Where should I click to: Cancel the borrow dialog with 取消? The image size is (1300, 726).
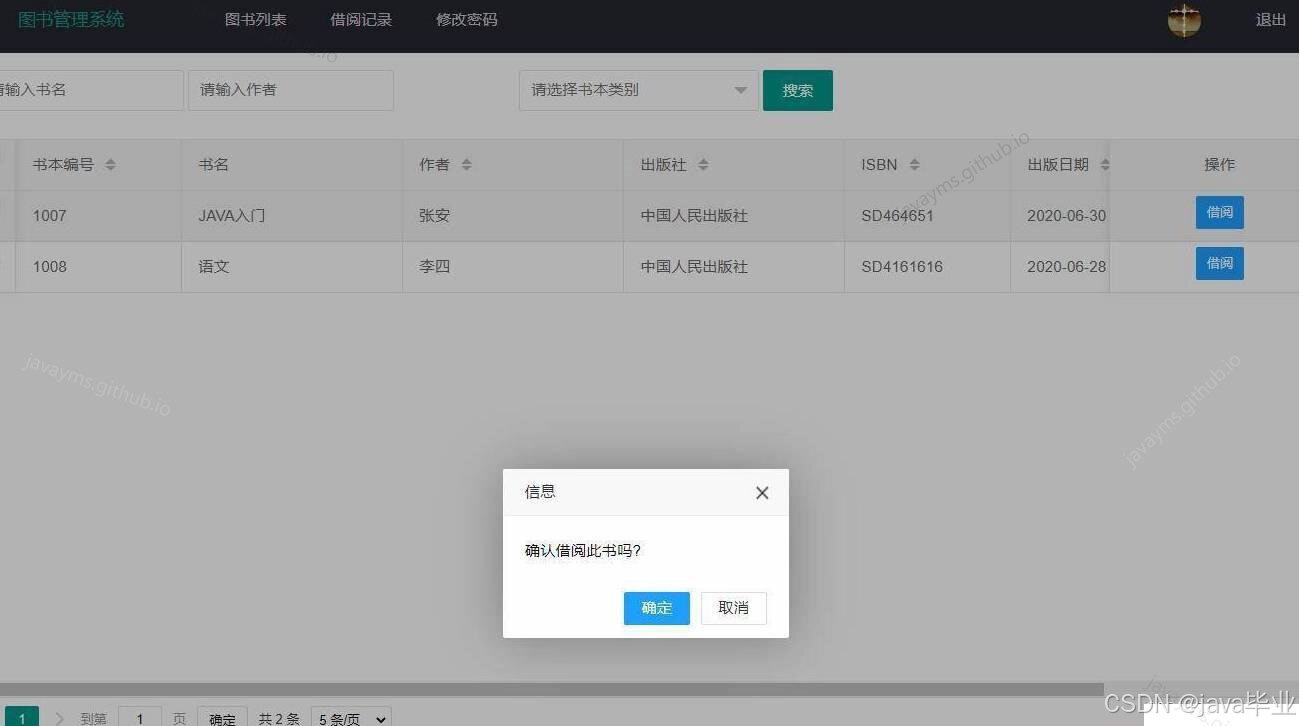click(x=733, y=608)
